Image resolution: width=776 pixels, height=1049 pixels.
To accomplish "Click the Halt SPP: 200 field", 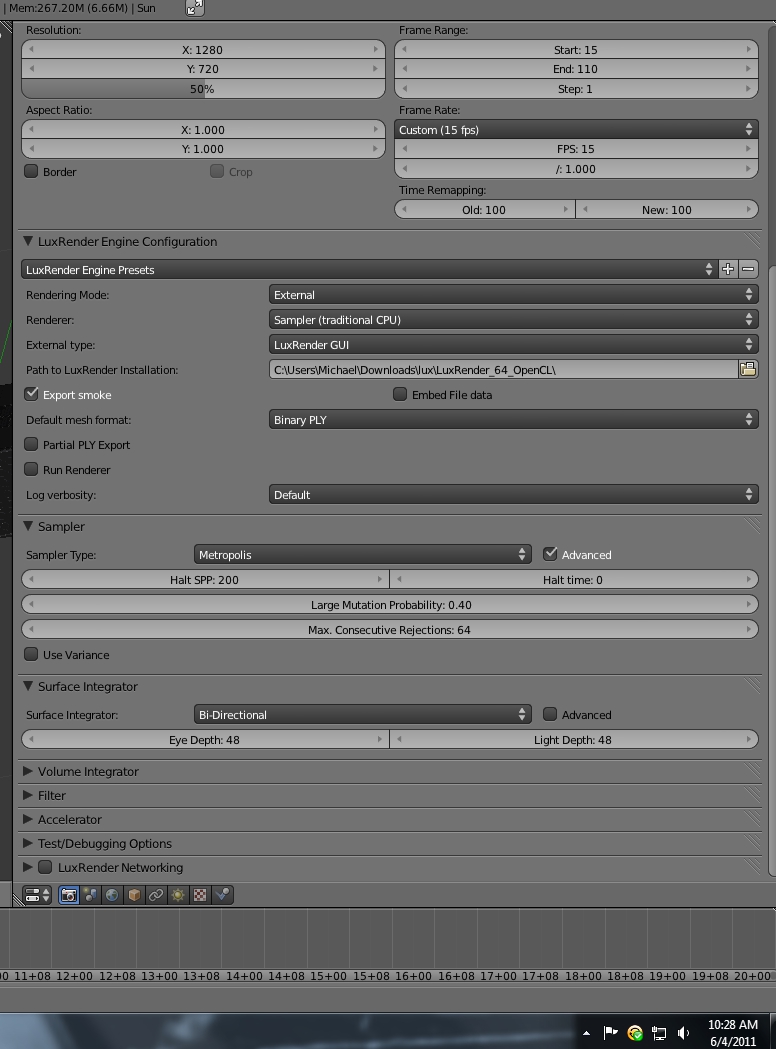I will 205,579.
